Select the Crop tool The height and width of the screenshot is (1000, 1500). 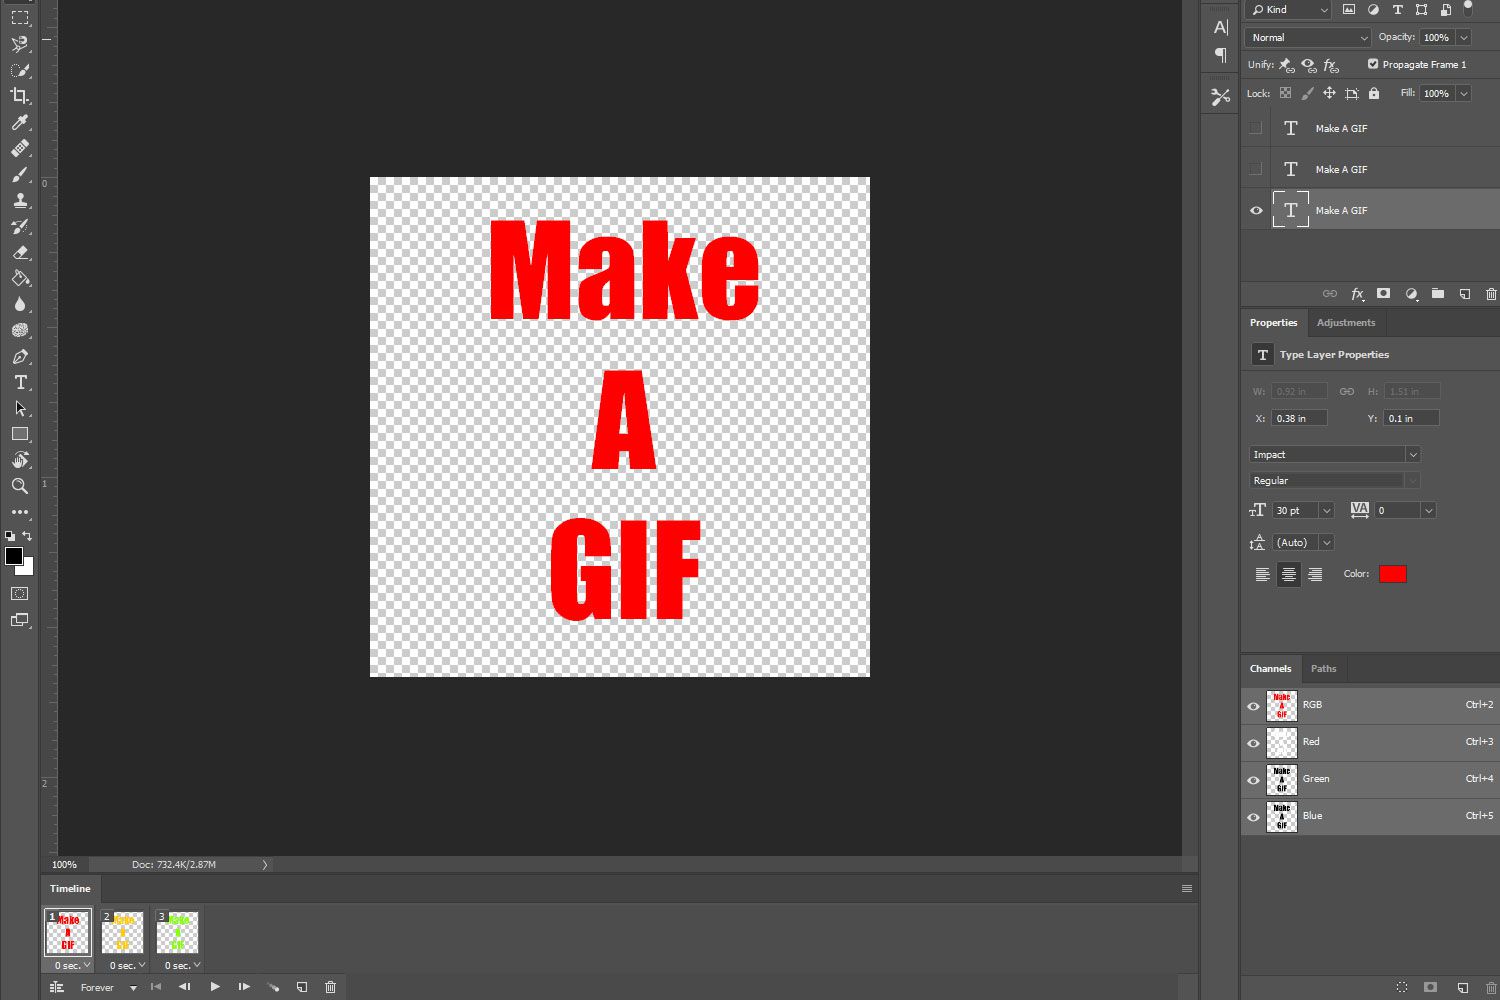[x=20, y=96]
